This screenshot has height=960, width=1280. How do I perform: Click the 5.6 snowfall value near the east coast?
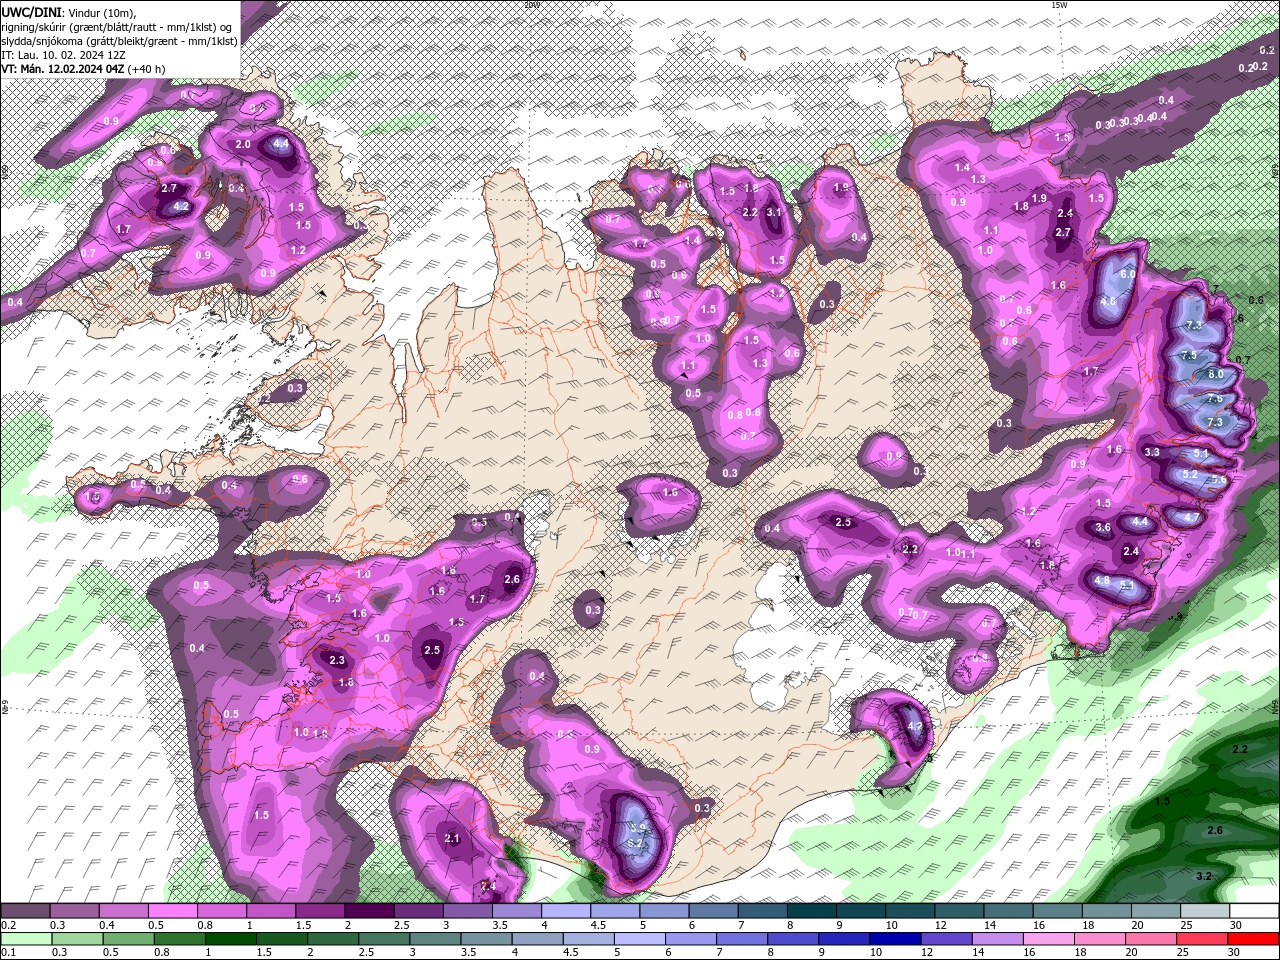1219,480
